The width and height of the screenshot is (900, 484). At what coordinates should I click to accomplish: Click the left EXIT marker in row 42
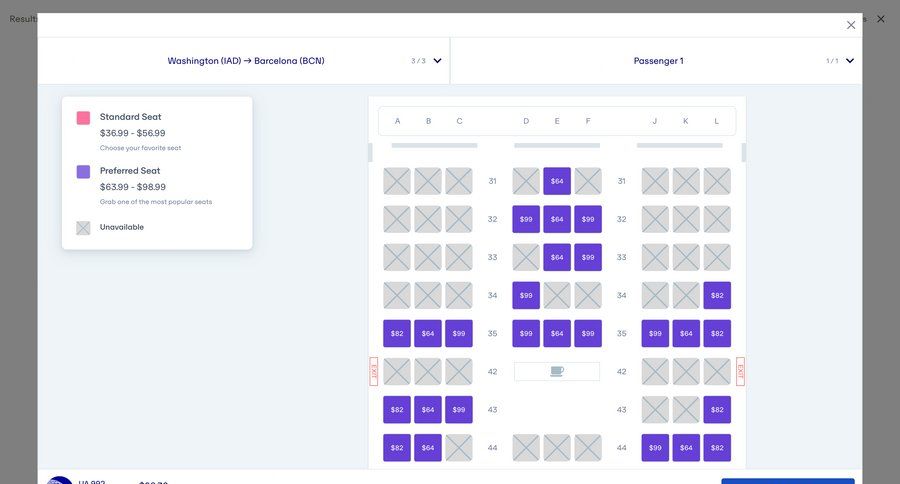coord(374,371)
